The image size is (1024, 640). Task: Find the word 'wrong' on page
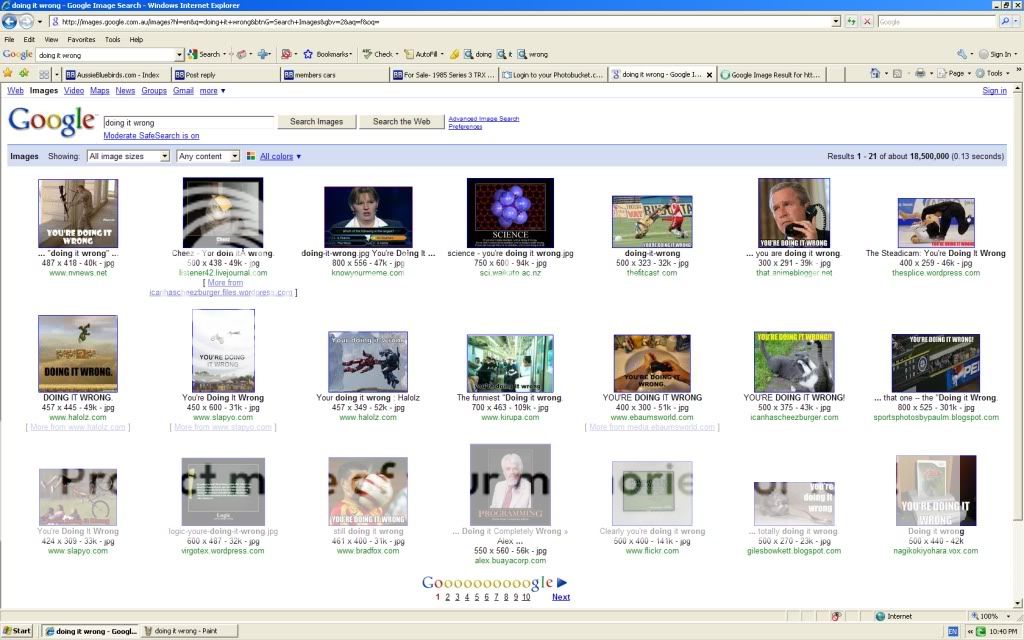pyautogui.click(x=532, y=54)
